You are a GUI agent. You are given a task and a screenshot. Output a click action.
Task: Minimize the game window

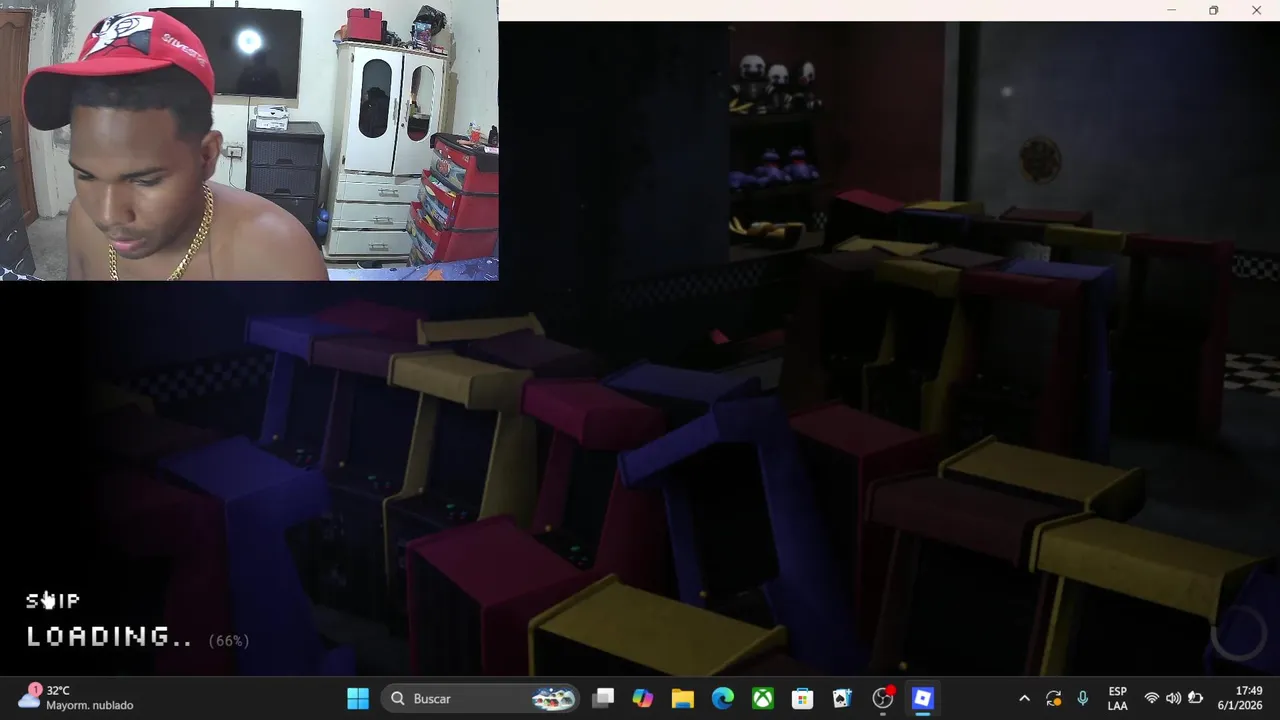coord(1171,10)
